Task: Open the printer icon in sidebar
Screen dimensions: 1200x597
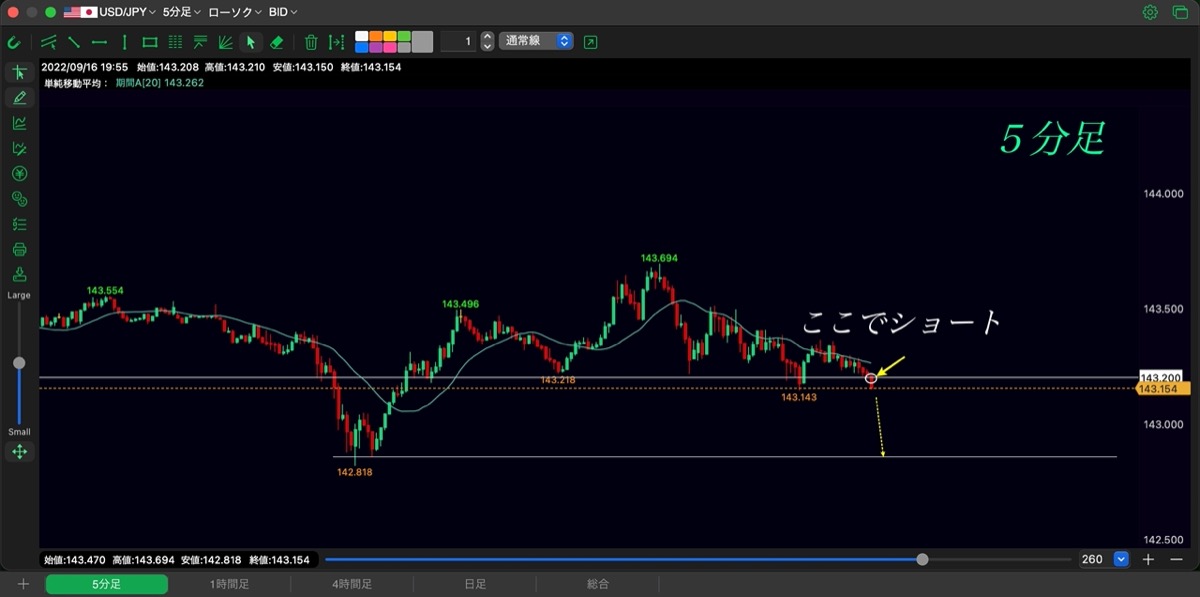Action: pyautogui.click(x=19, y=249)
